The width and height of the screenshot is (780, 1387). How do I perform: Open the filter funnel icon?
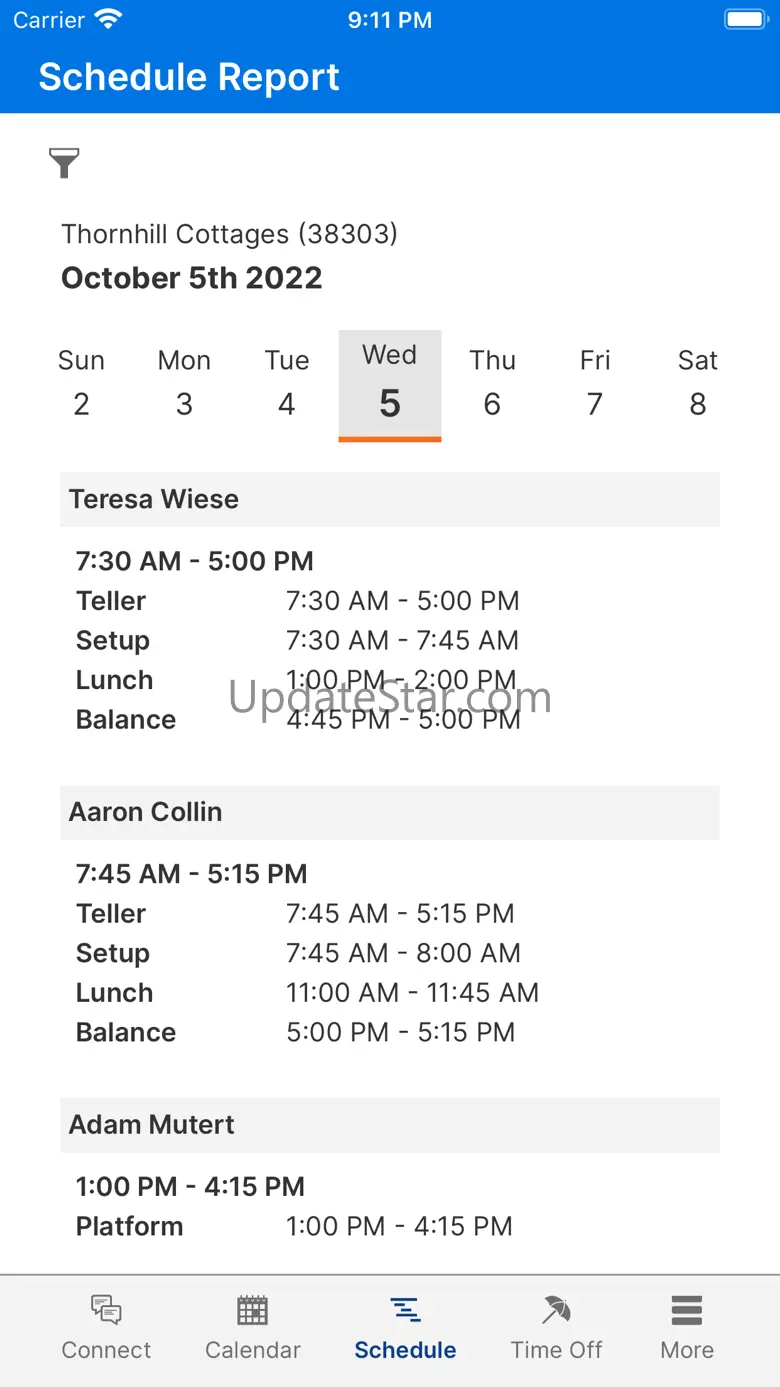pos(64,162)
